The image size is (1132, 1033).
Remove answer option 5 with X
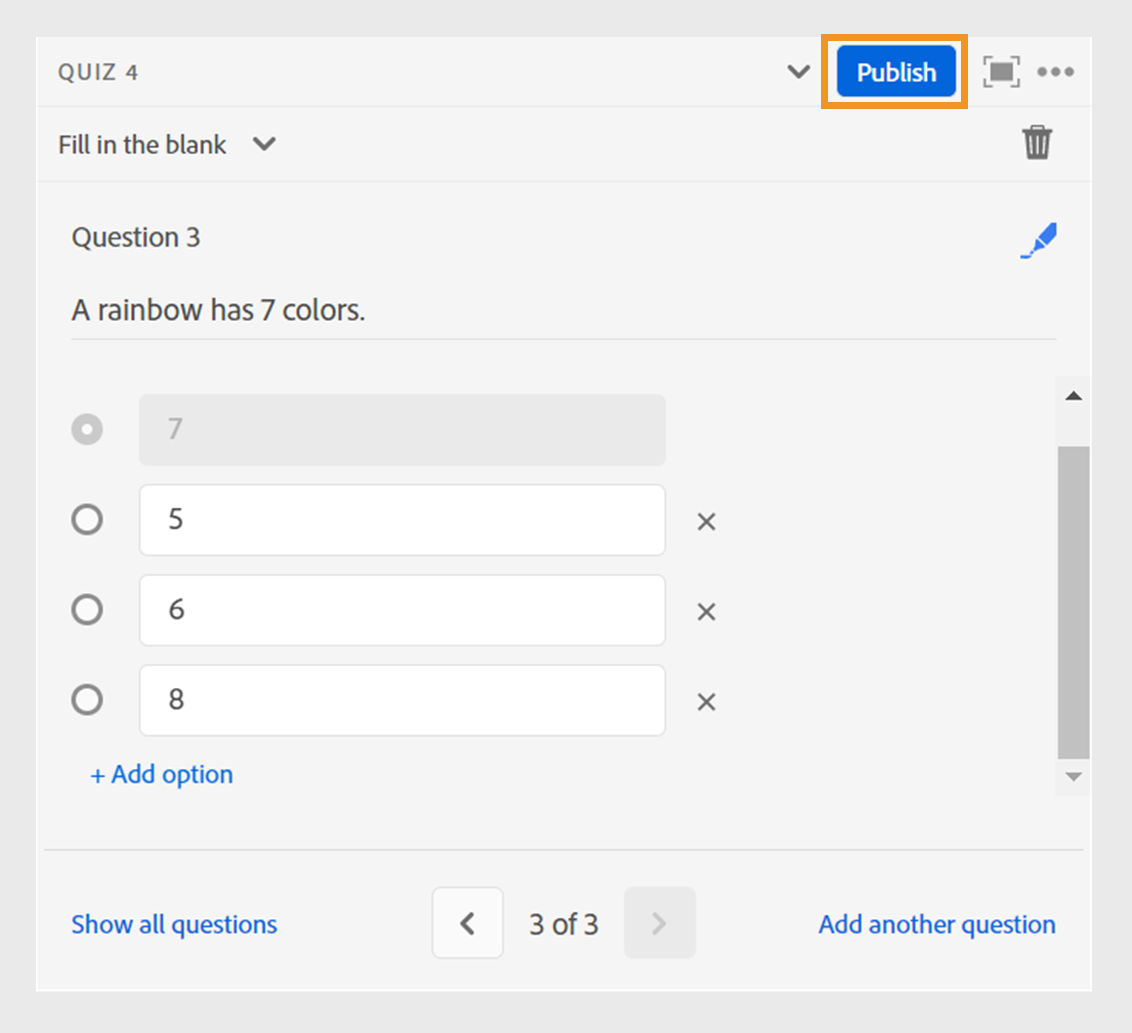point(706,521)
